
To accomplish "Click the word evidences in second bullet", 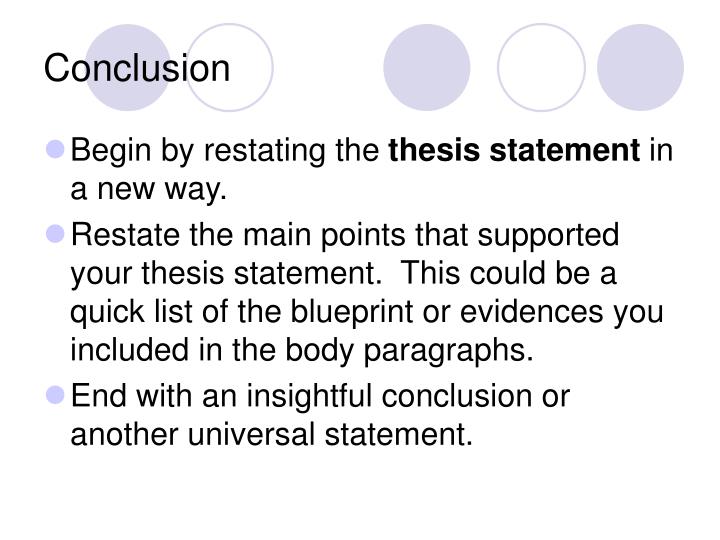I will [531, 311].
